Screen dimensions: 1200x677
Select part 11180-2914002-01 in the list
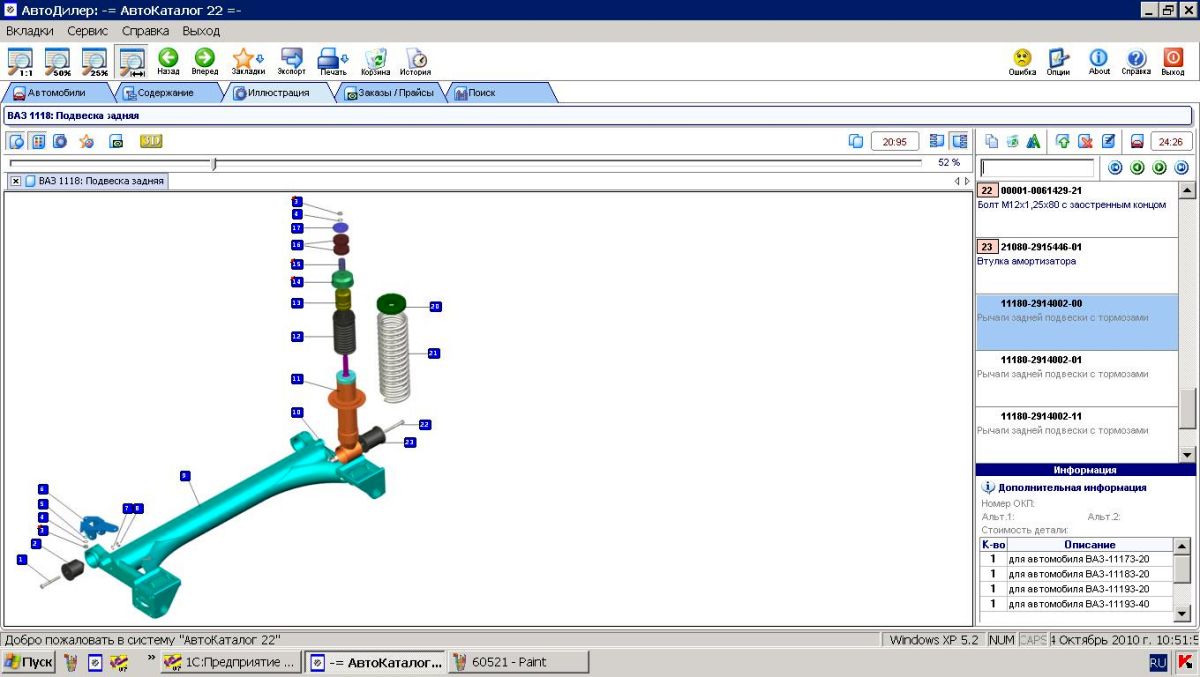tap(1077, 378)
